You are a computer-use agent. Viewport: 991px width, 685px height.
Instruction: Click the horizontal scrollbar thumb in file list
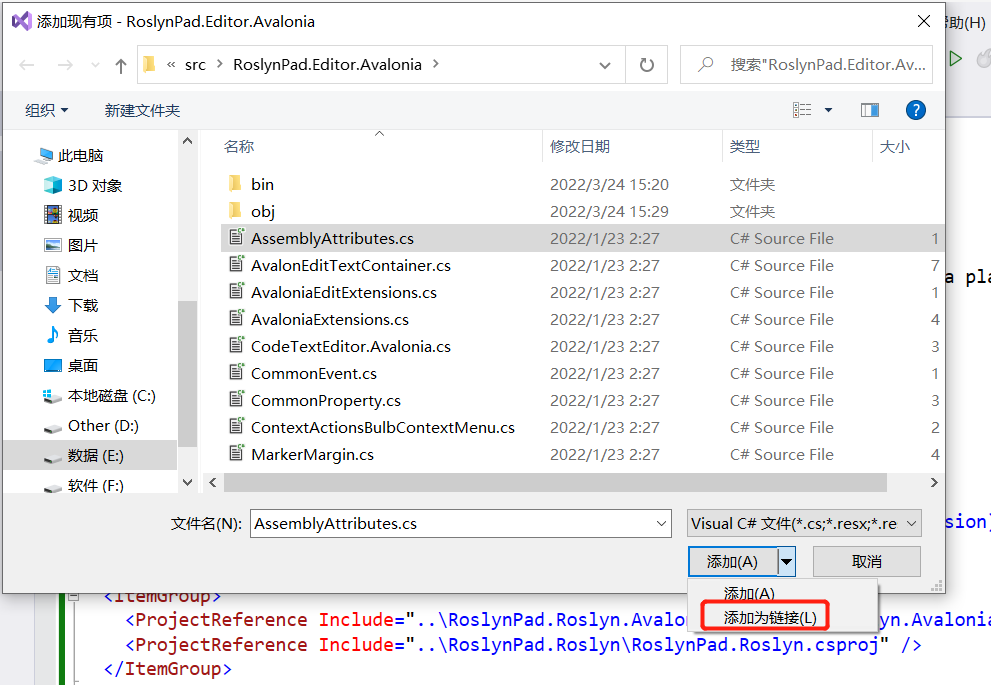point(555,483)
